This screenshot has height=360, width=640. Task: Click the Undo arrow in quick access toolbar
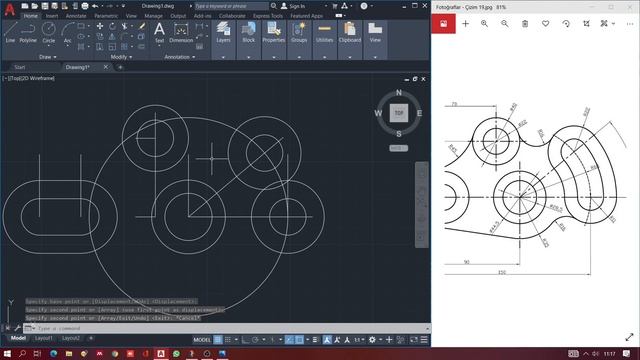[95, 6]
